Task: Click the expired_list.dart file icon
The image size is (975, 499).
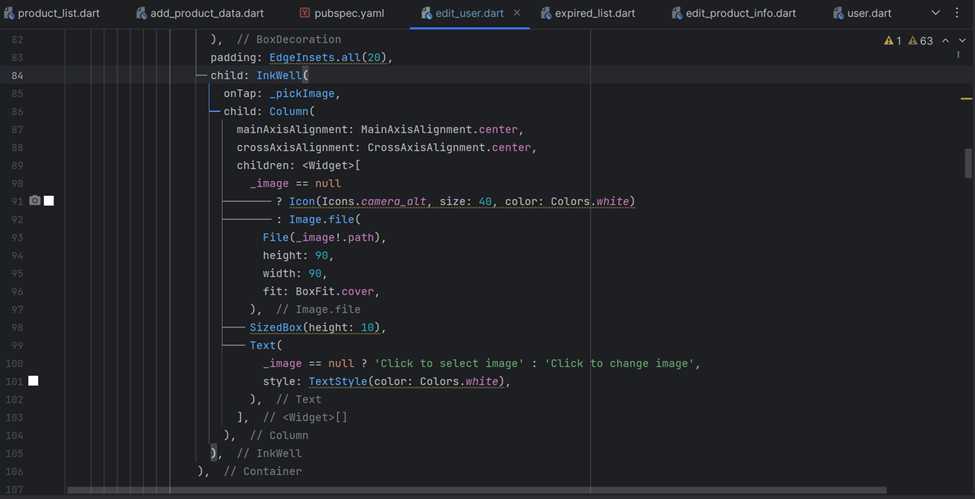Action: 546,13
